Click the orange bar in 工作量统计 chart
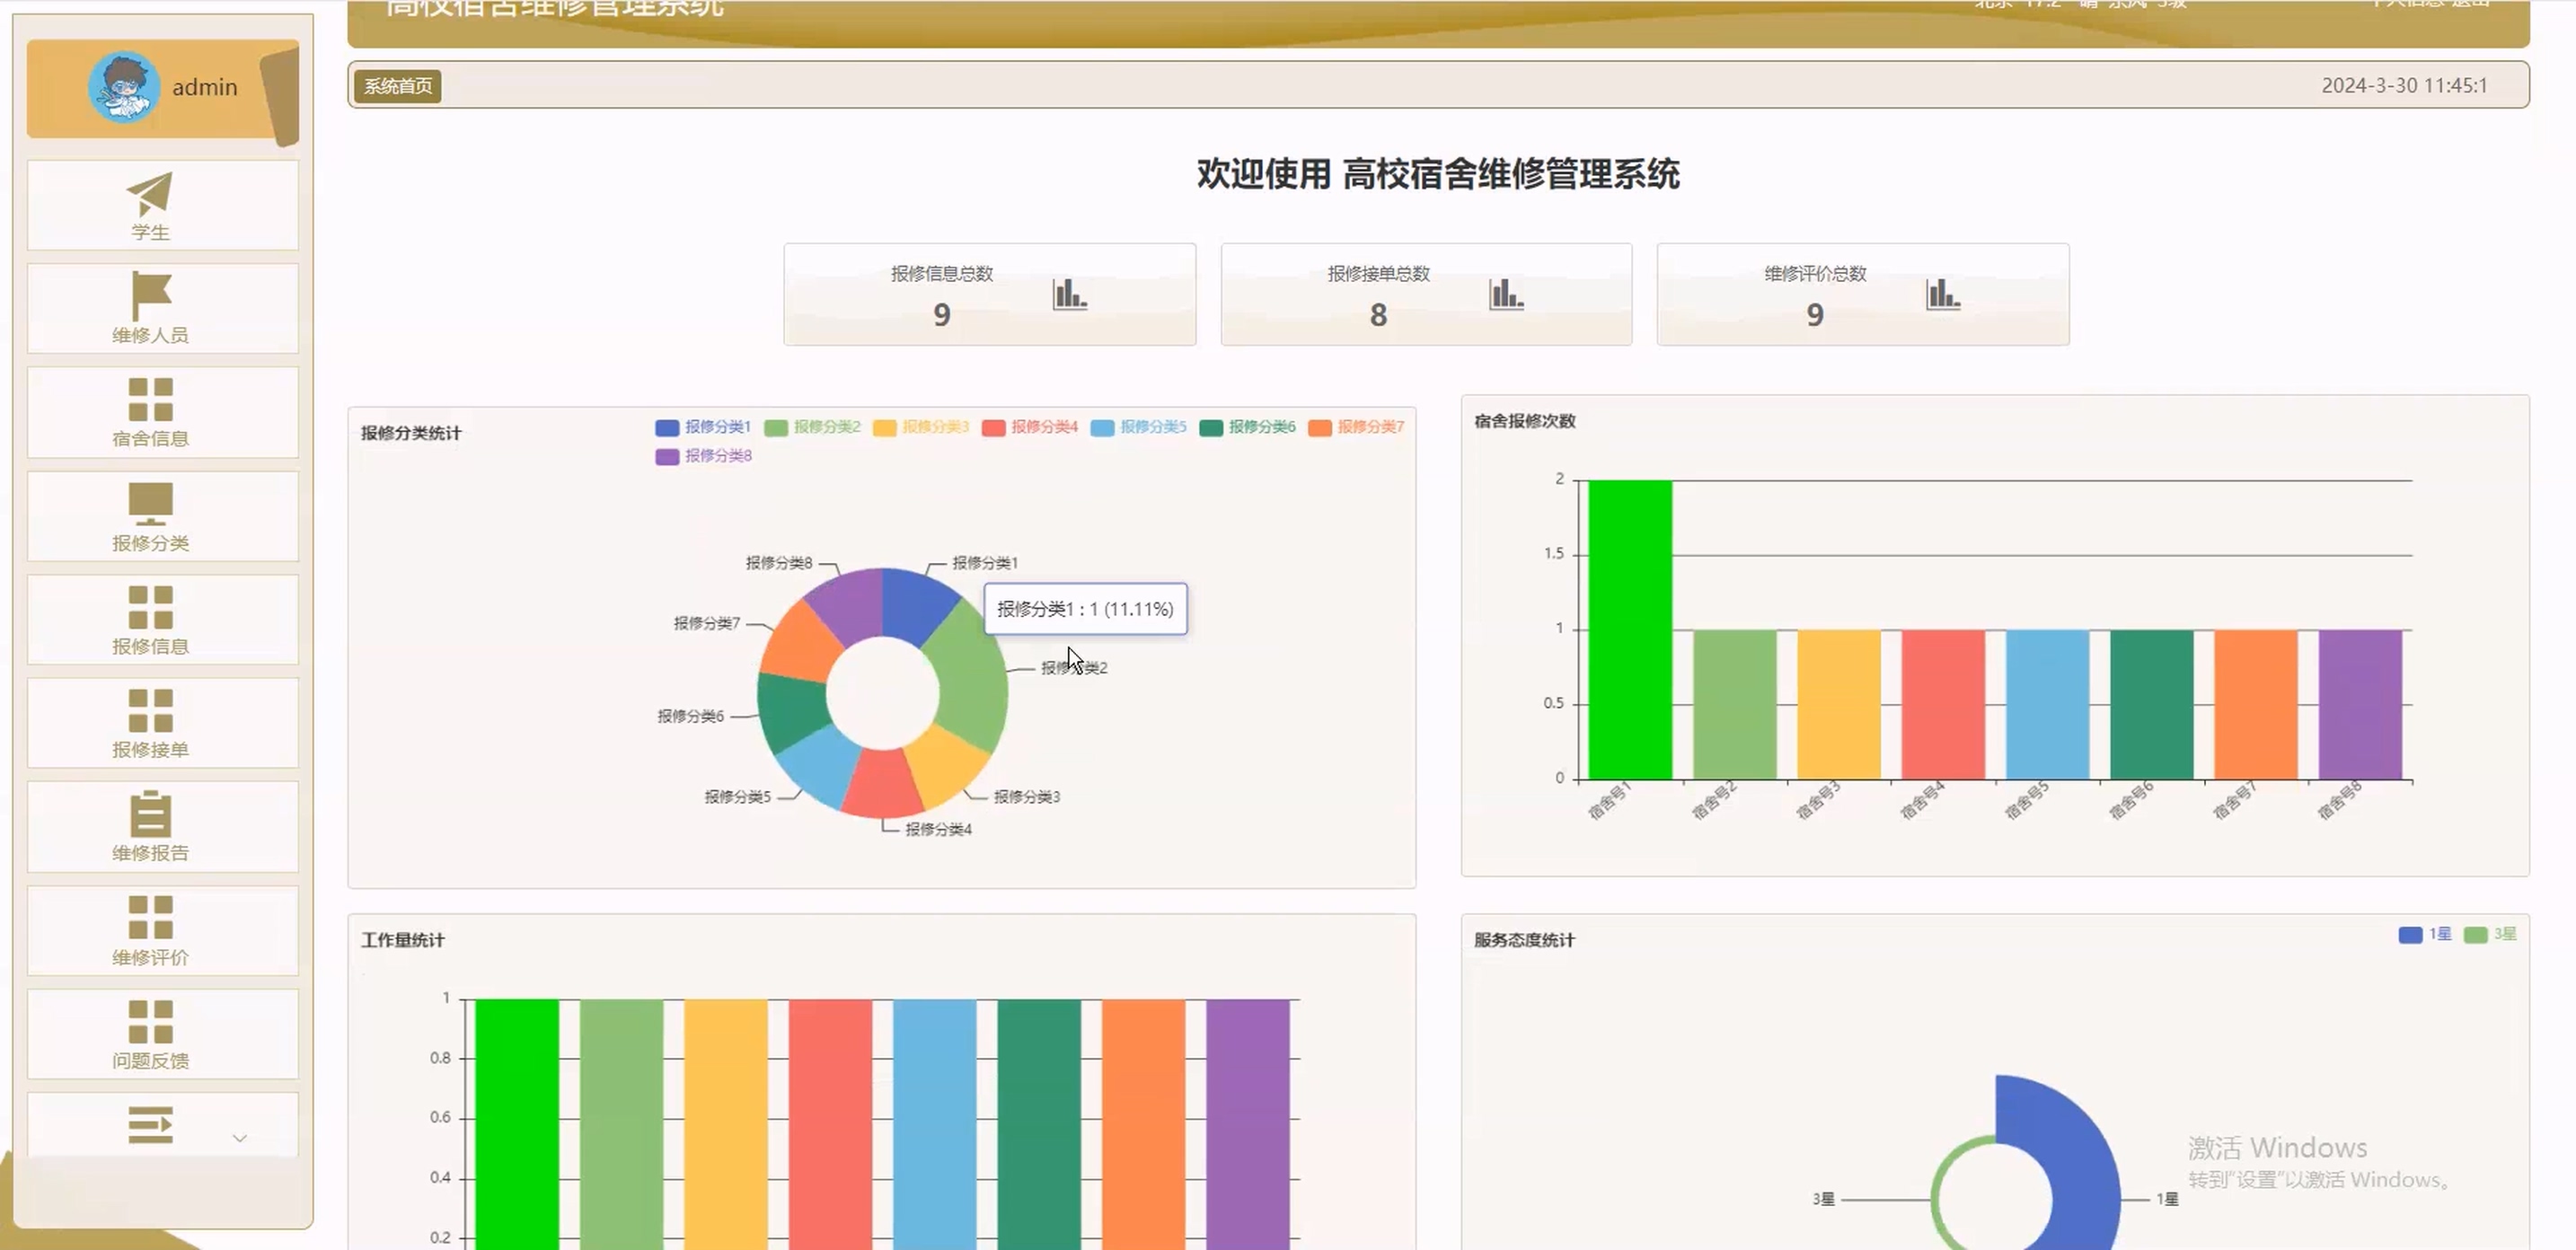2576x1250 pixels. click(x=1143, y=1124)
